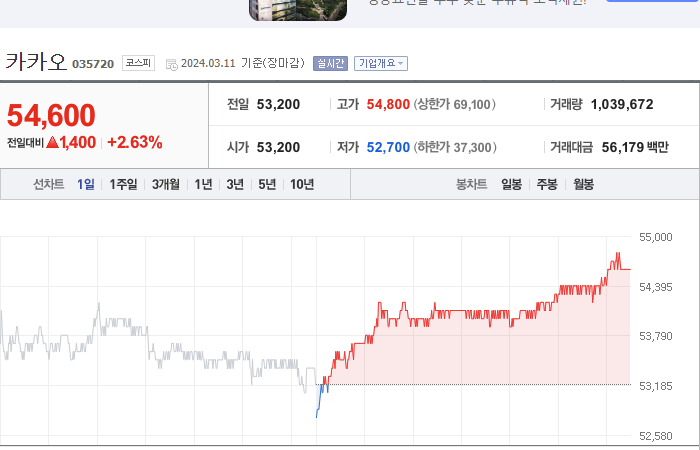This screenshot has width=700, height=450.
Task: Click the 실시간 badge button
Action: click(330, 63)
